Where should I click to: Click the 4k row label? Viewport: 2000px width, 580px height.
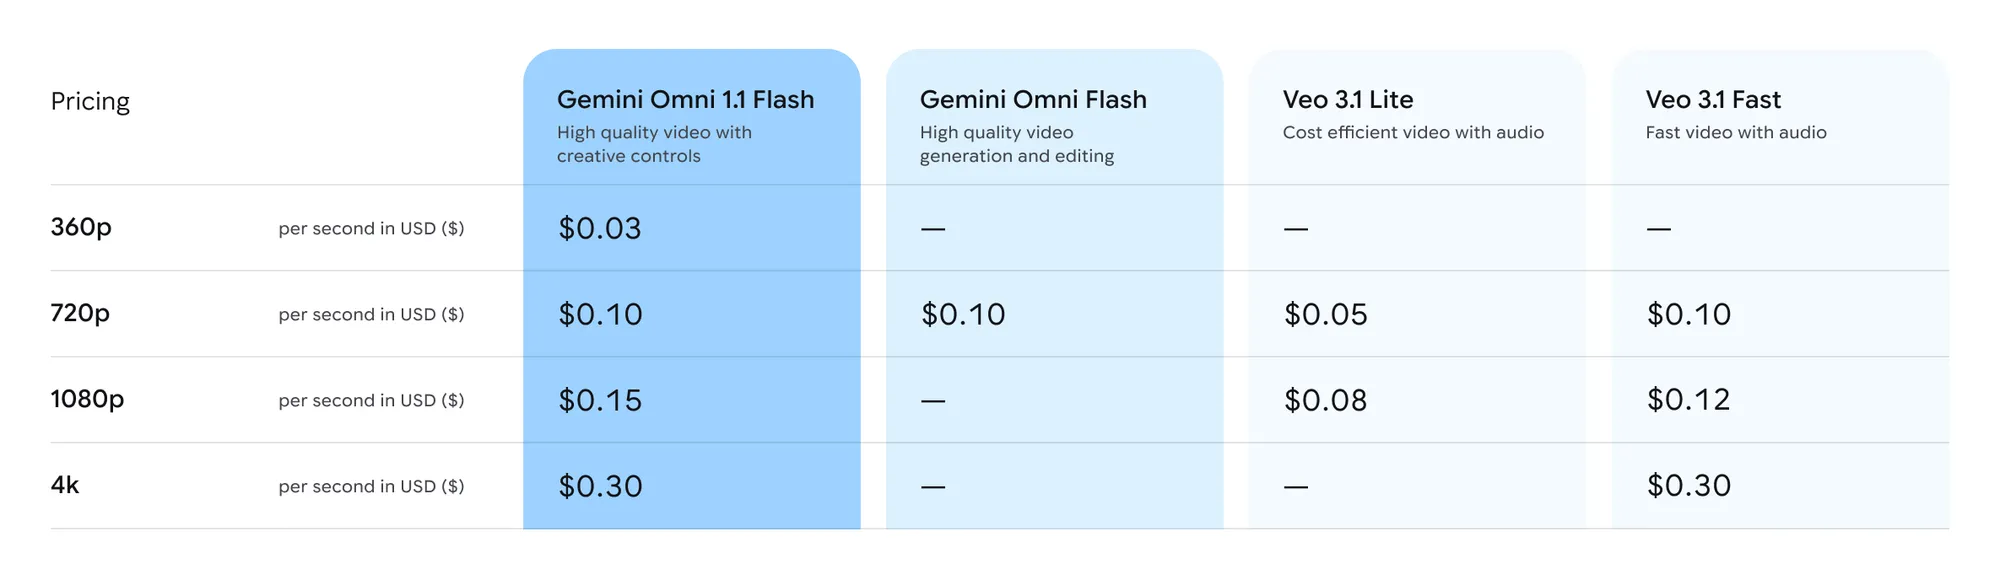pyautogui.click(x=65, y=485)
